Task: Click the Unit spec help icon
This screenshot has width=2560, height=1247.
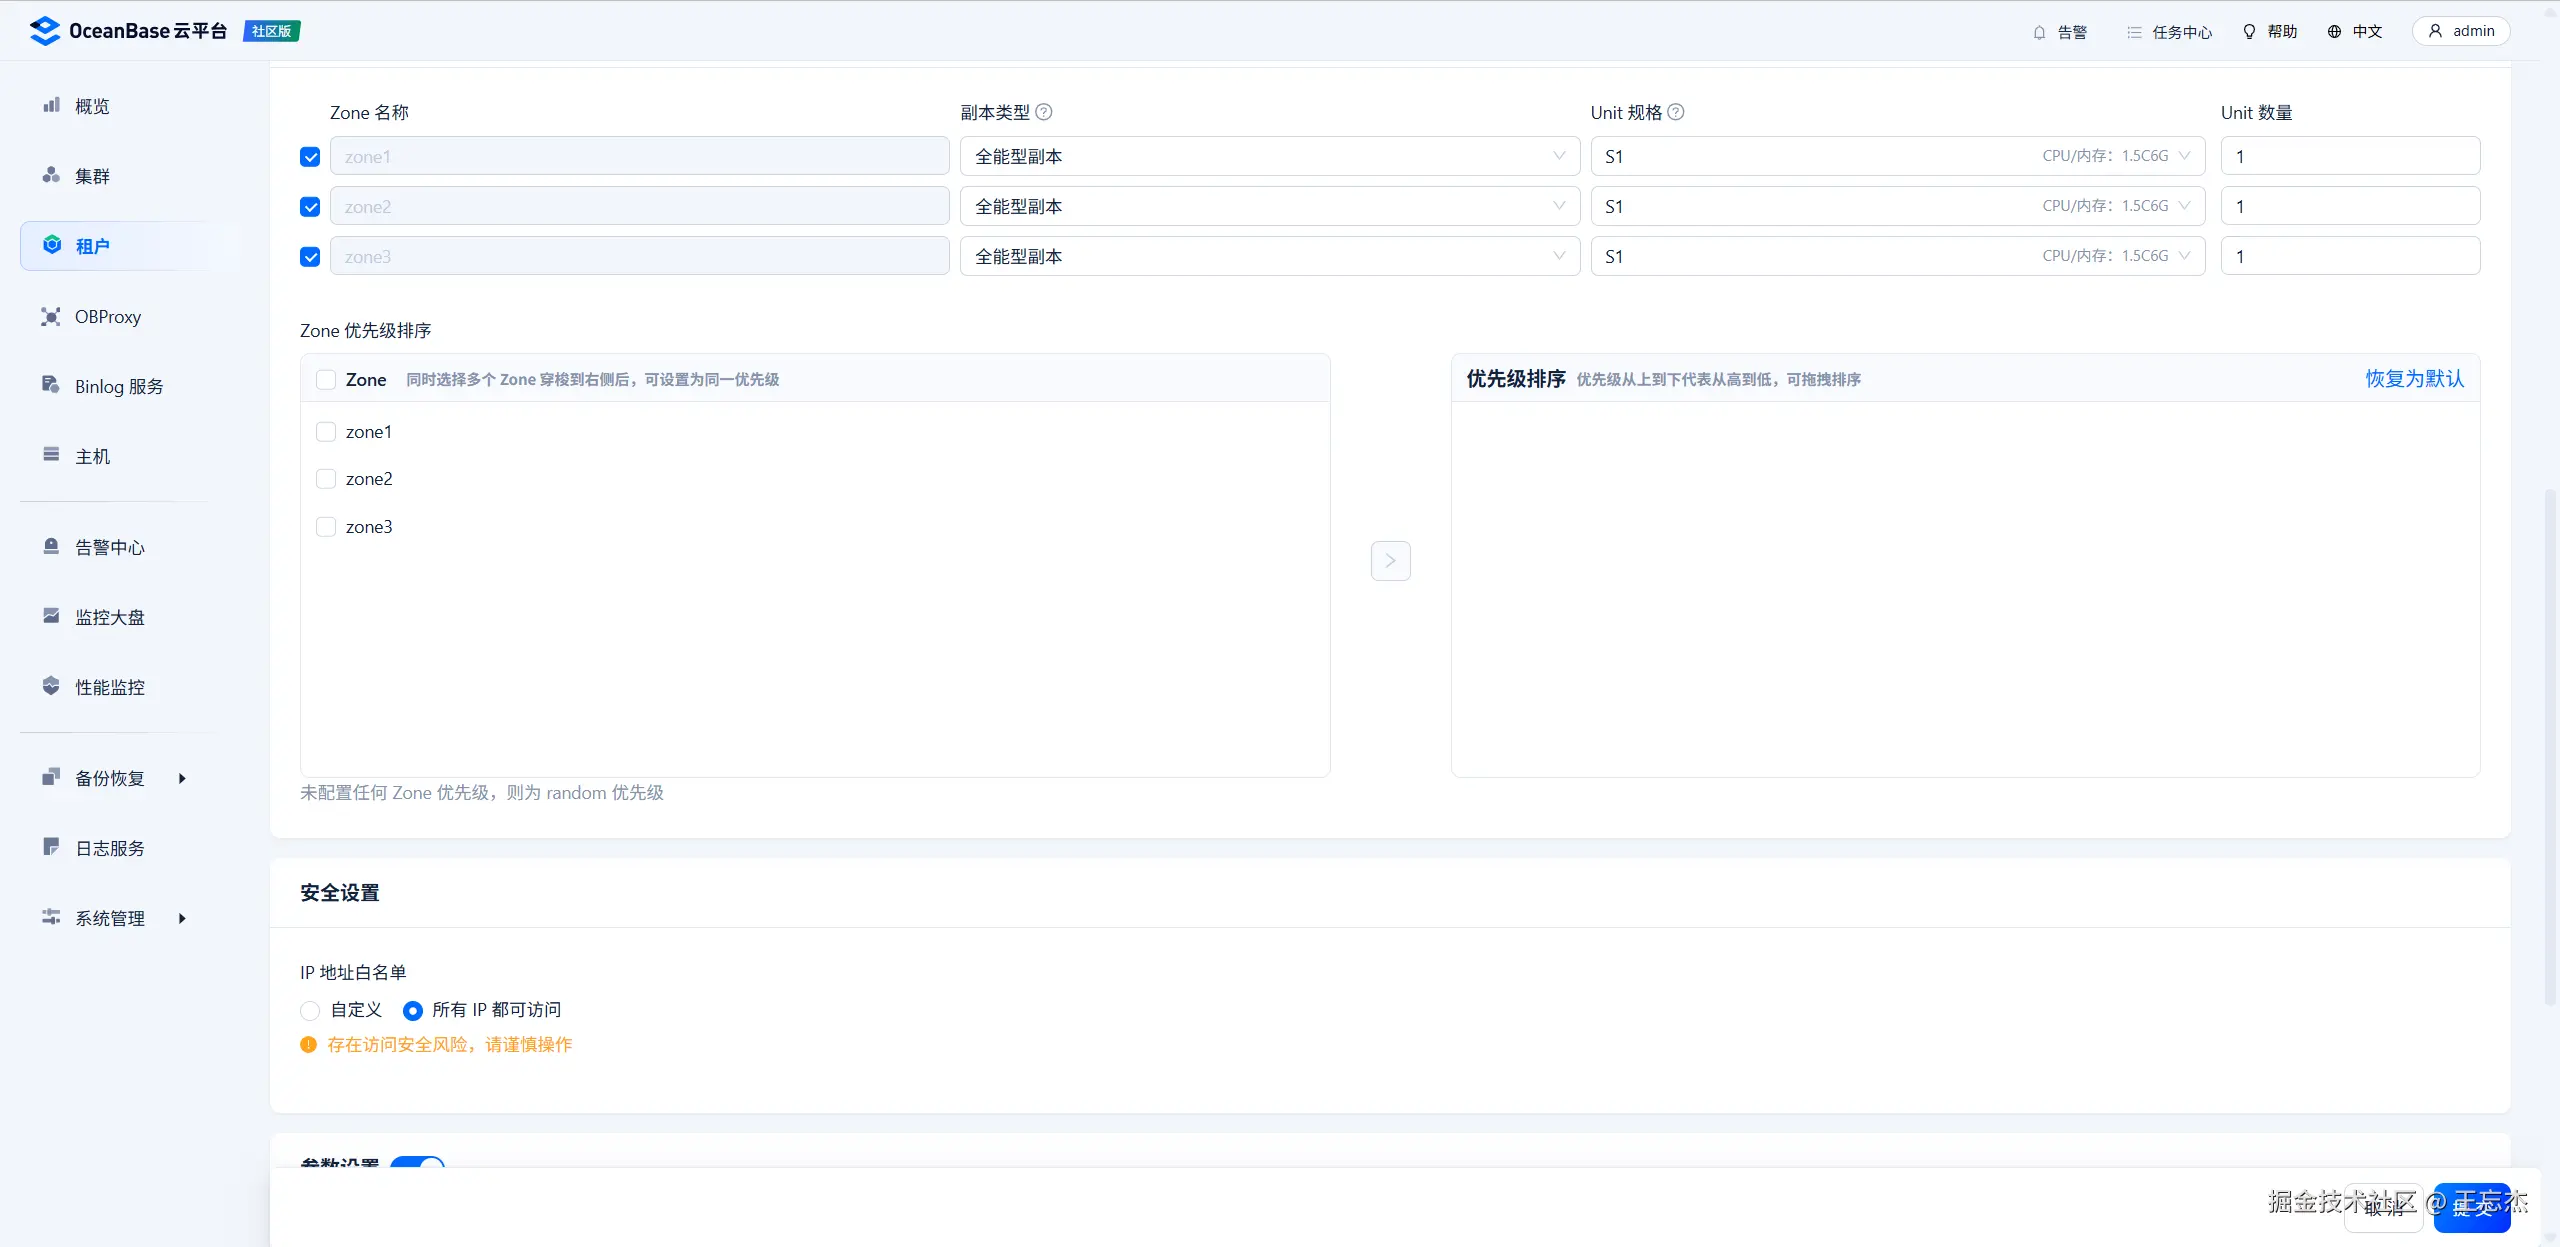Action: click(x=1677, y=112)
